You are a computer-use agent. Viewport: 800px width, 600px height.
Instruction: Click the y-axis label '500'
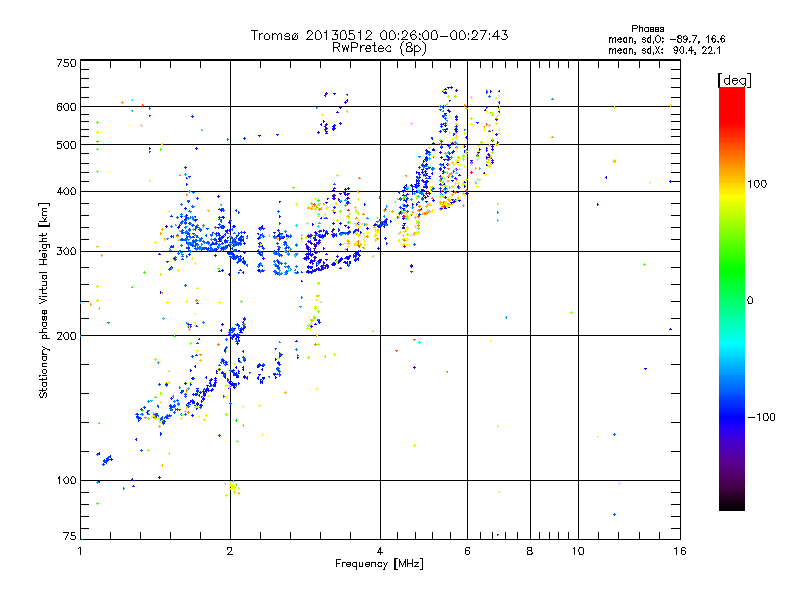[66, 145]
